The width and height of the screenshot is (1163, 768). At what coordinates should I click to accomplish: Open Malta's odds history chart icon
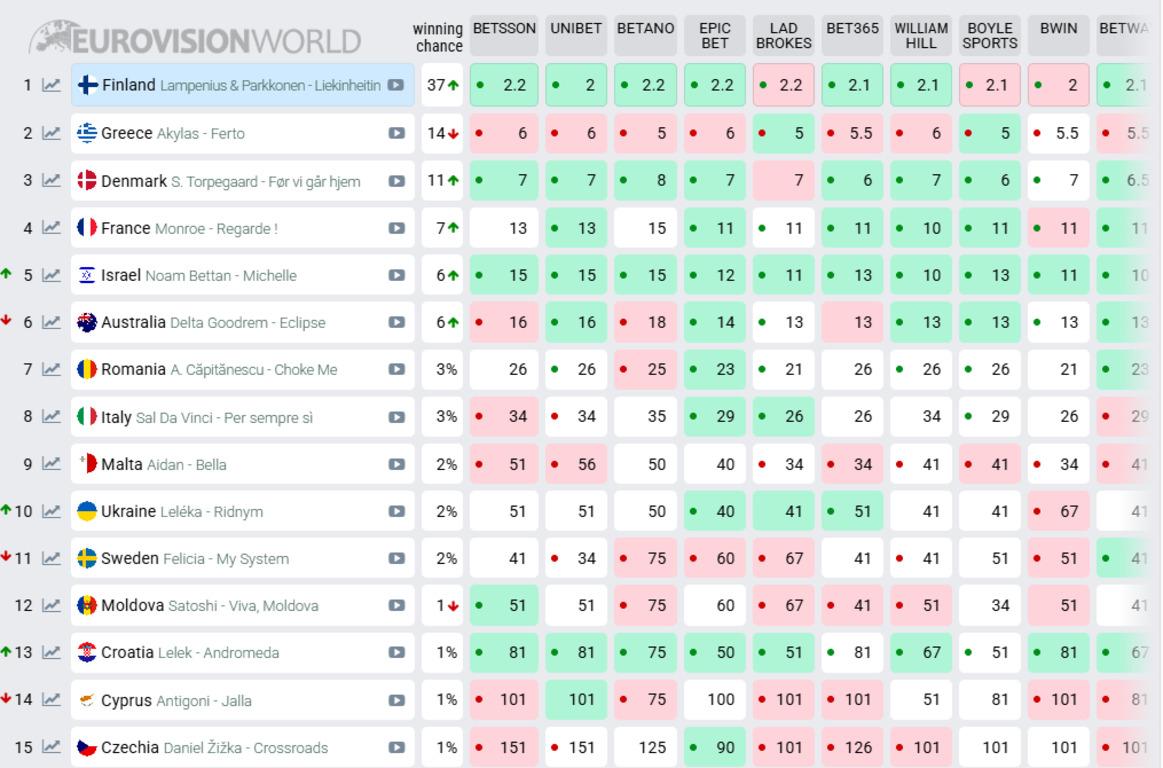51,465
